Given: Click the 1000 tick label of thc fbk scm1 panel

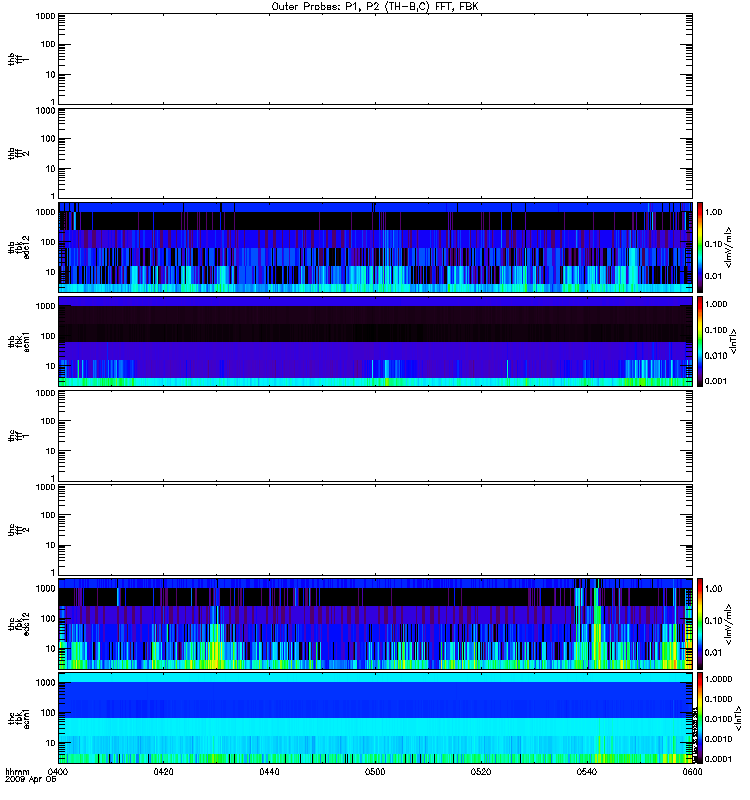Looking at the screenshot, I should (x=46, y=683).
